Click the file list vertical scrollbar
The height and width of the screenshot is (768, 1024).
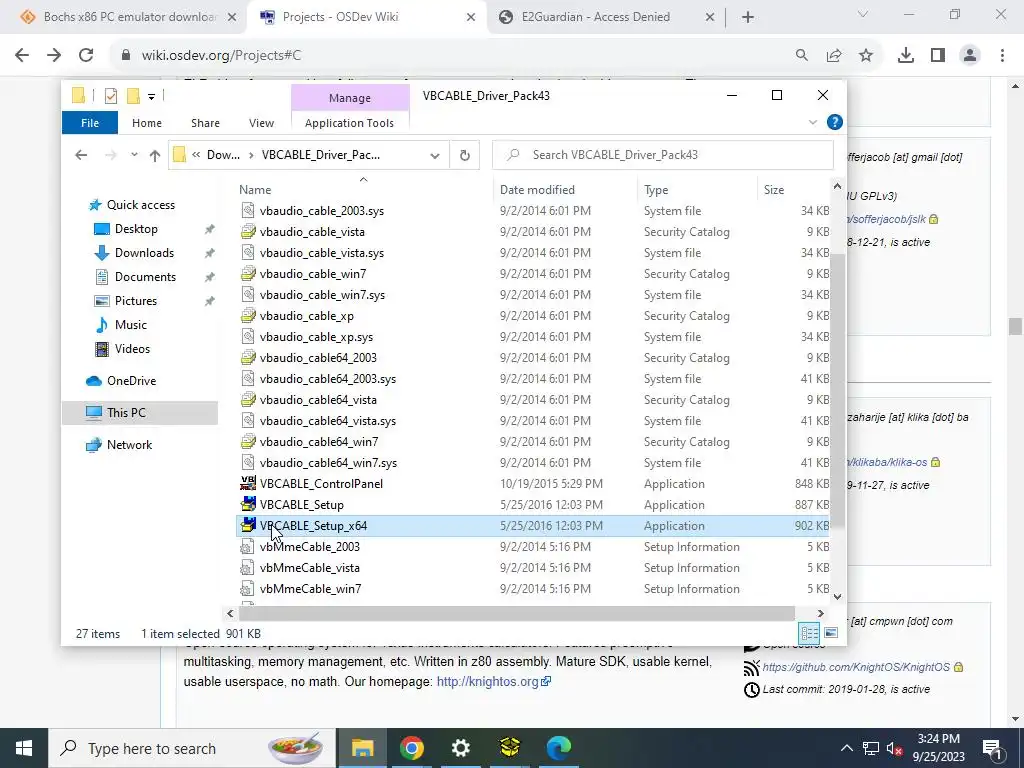[x=837, y=389]
